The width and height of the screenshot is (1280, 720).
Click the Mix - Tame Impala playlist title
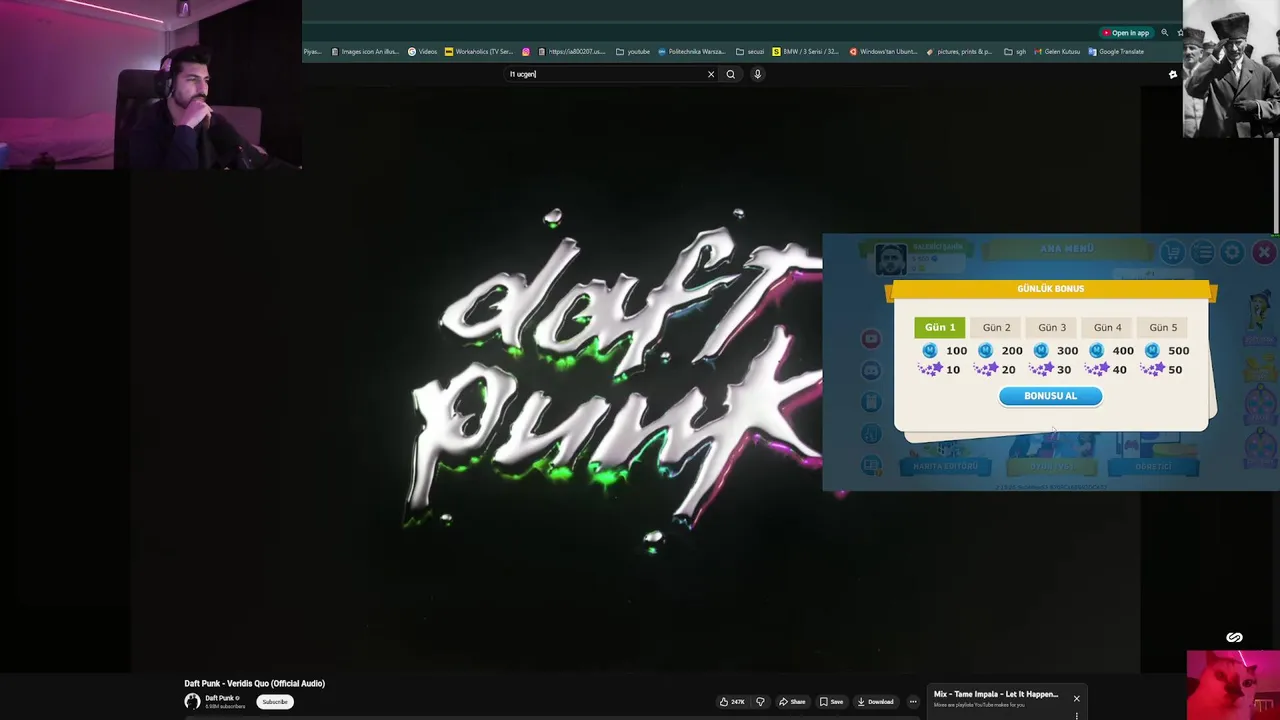[996, 694]
